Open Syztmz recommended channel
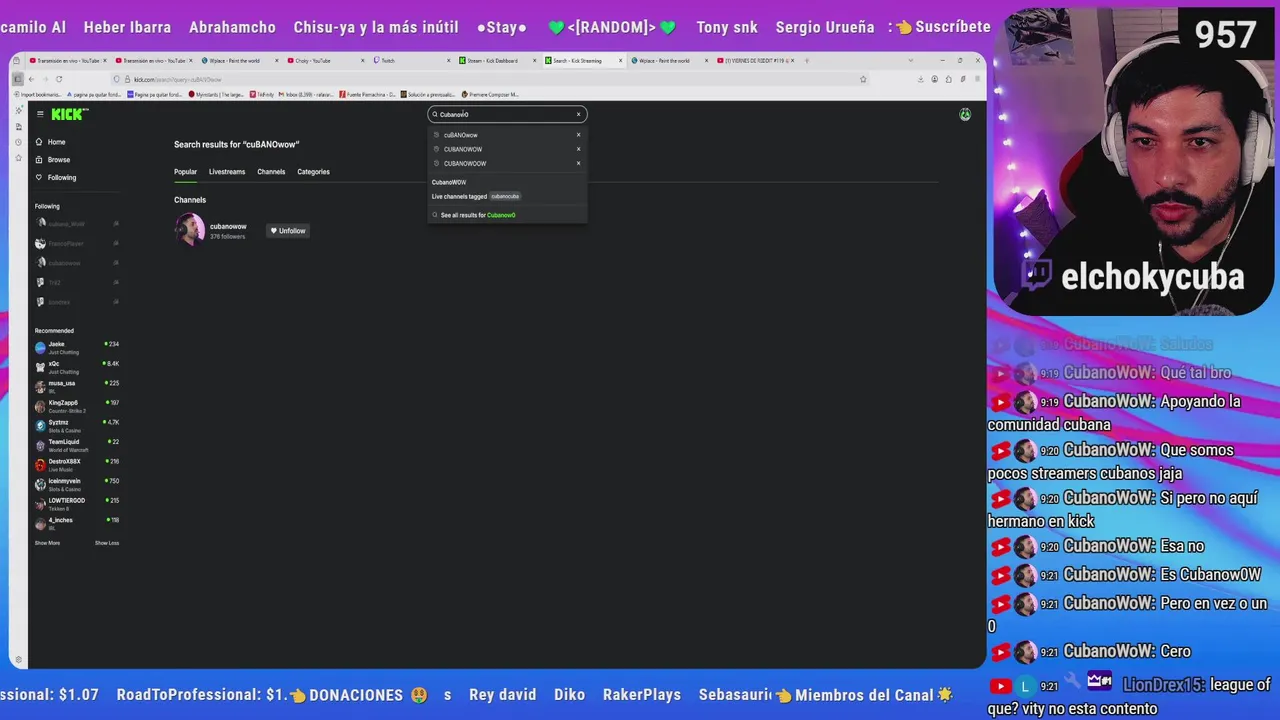Screen dimensions: 1280x720 coord(77,425)
